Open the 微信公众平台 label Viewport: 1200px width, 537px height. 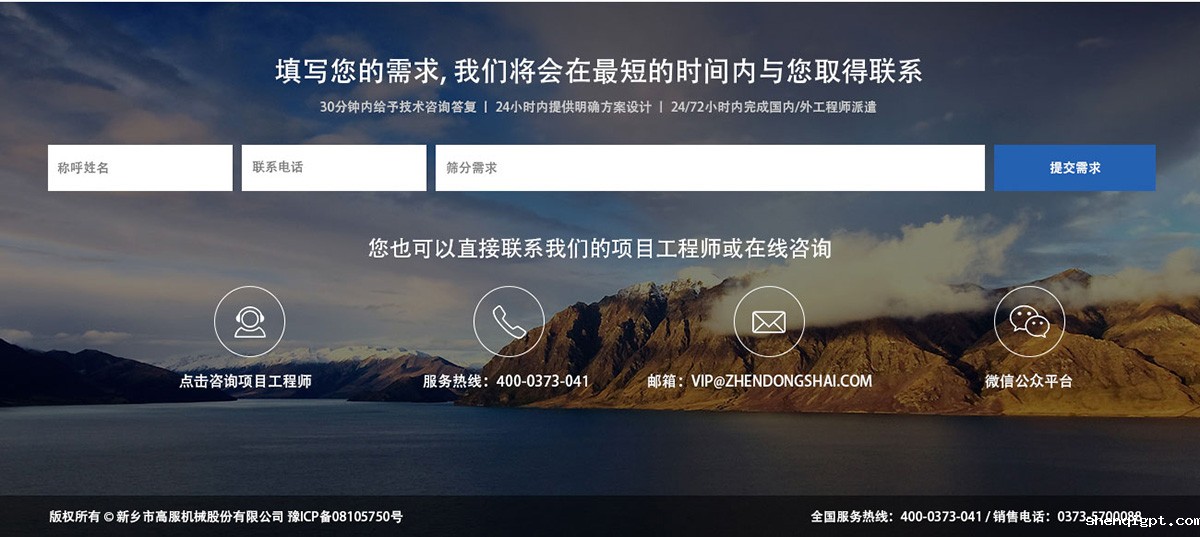tap(1029, 381)
